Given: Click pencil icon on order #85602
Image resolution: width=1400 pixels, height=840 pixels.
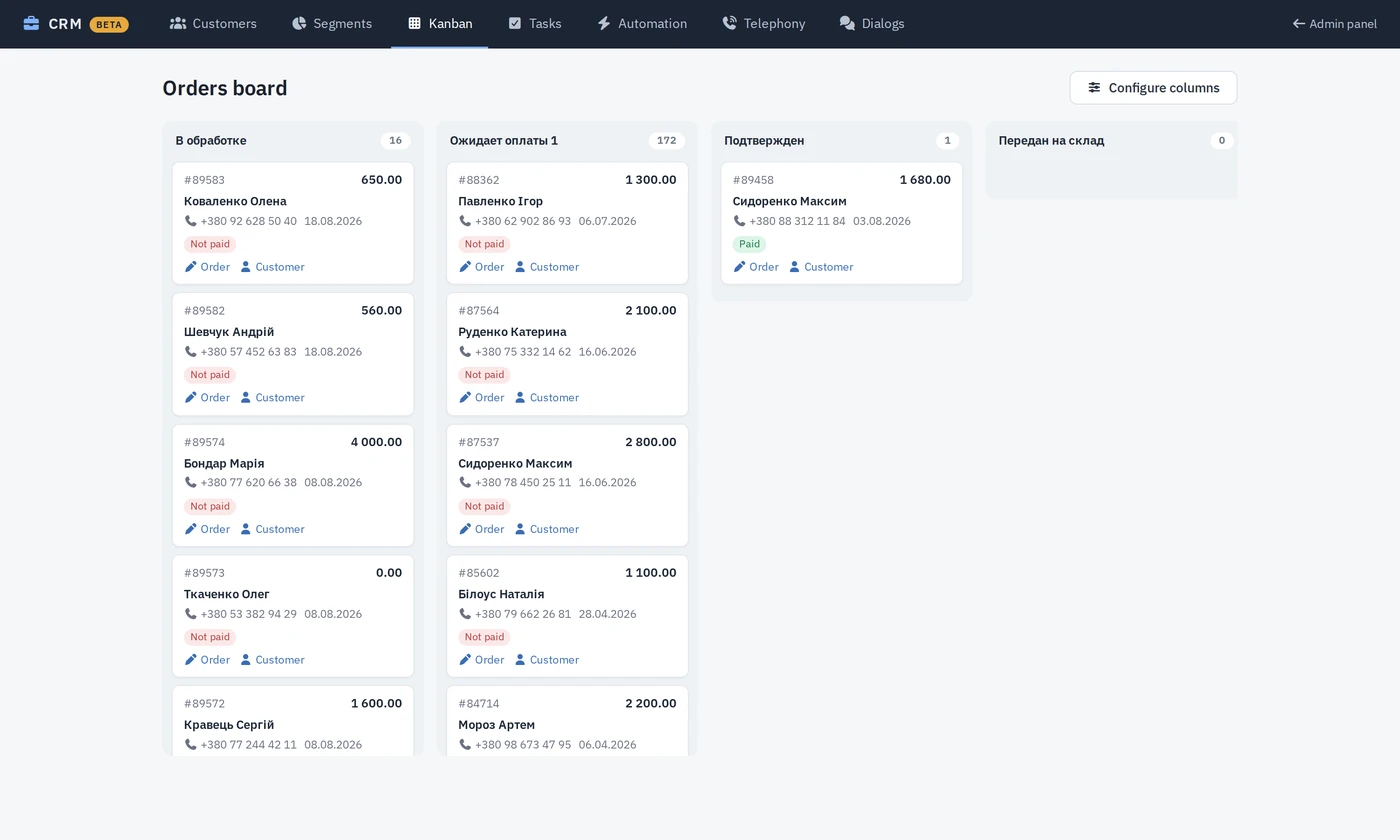Looking at the screenshot, I should click(x=465, y=660).
